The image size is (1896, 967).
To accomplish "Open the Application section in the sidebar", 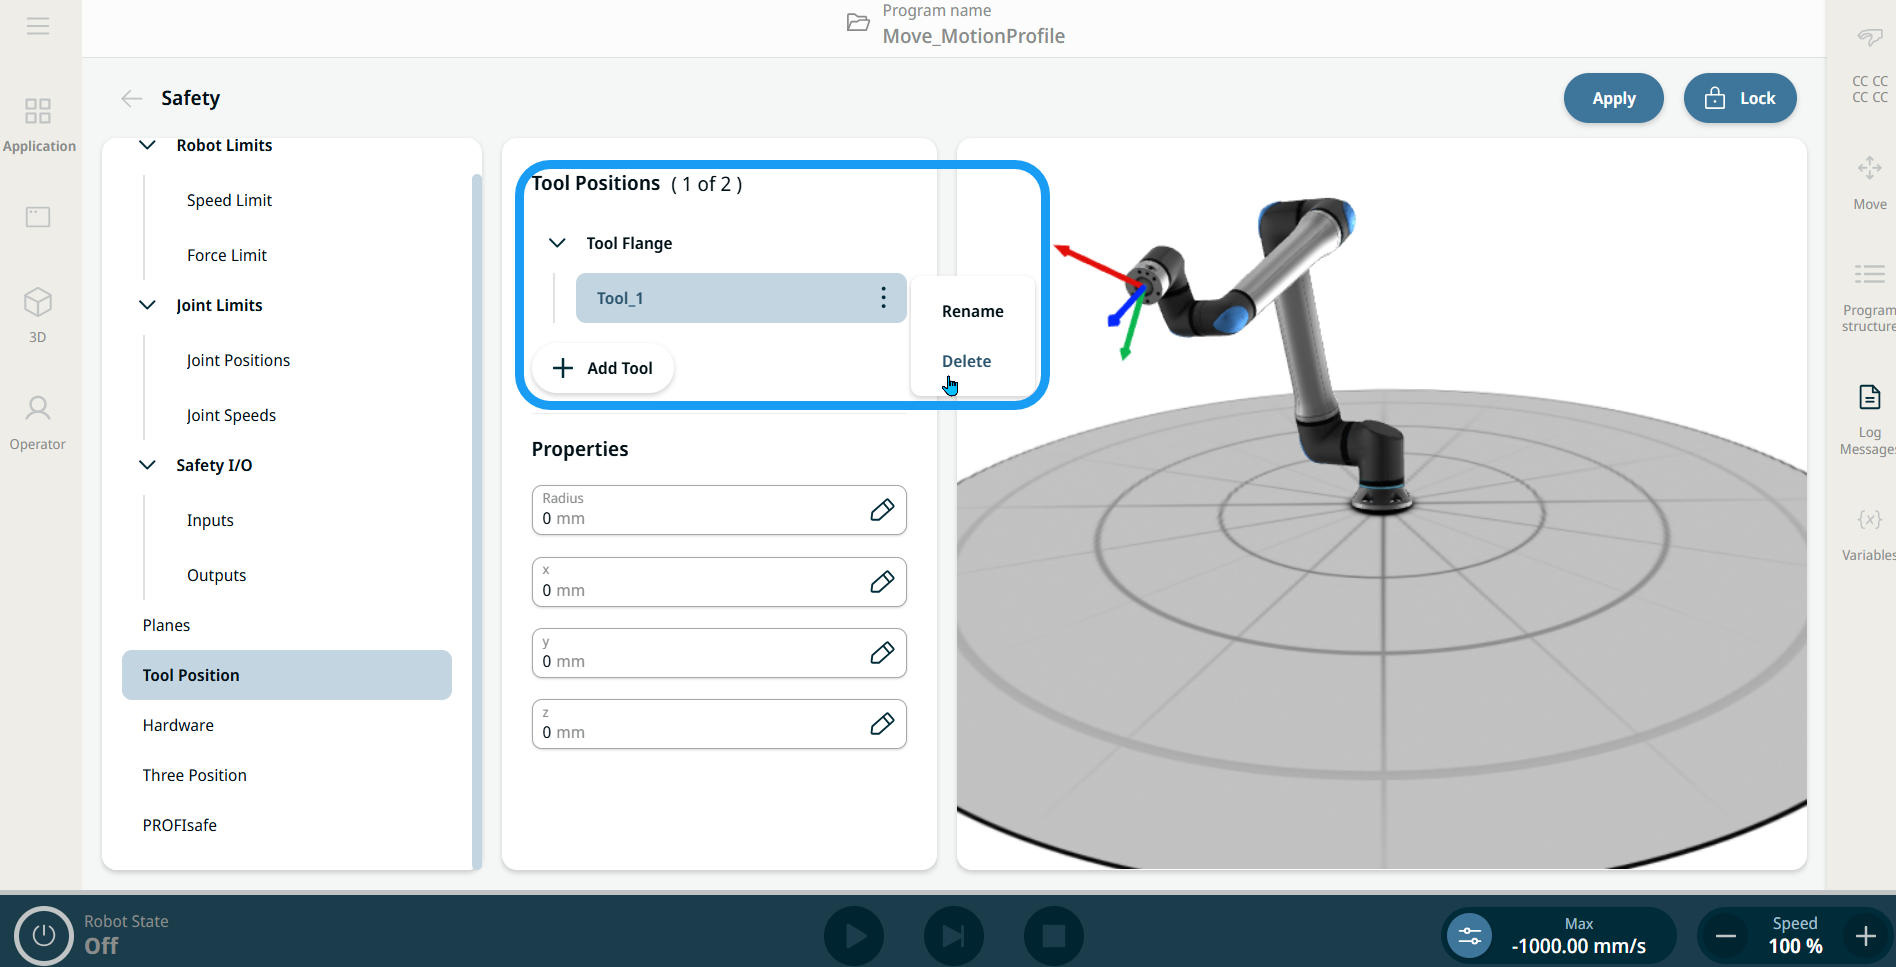I will click(39, 124).
